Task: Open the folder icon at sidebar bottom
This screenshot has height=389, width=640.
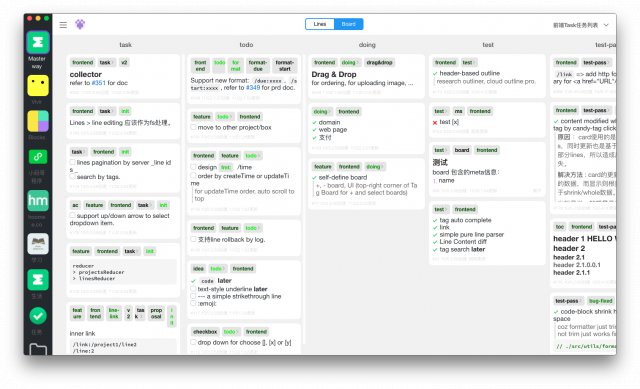Action: tap(38, 349)
